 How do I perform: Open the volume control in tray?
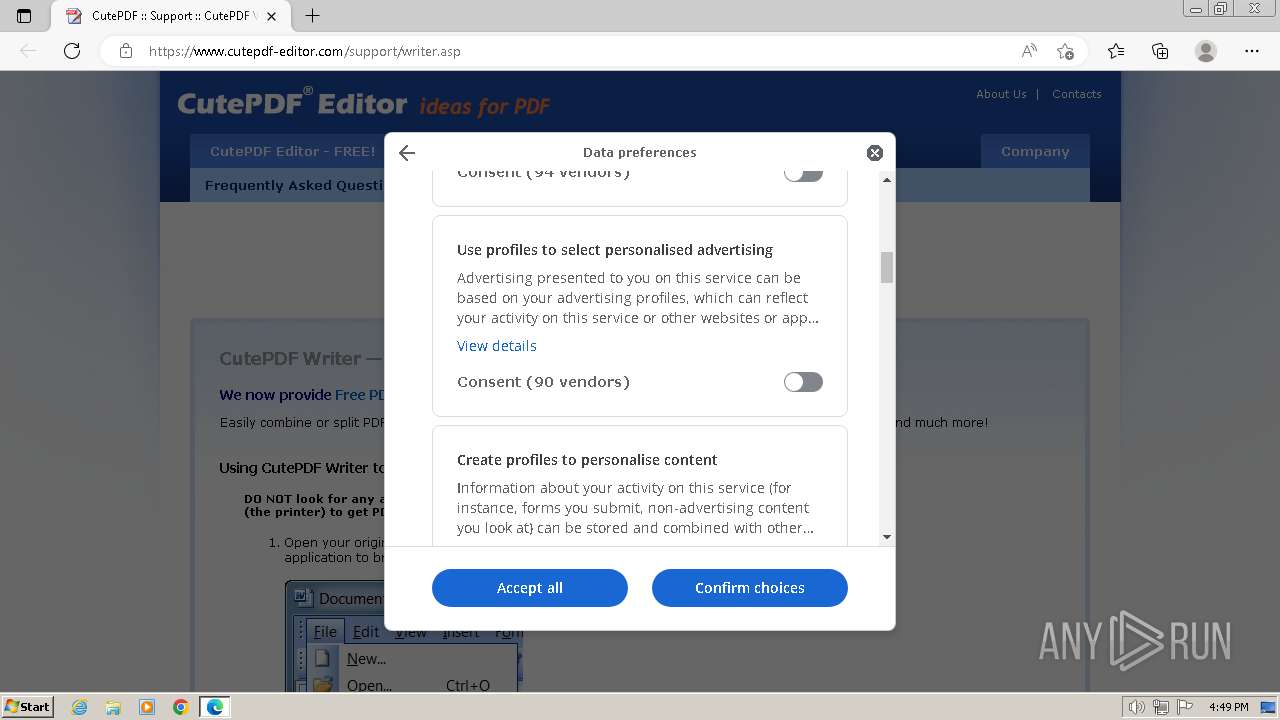pos(1137,707)
